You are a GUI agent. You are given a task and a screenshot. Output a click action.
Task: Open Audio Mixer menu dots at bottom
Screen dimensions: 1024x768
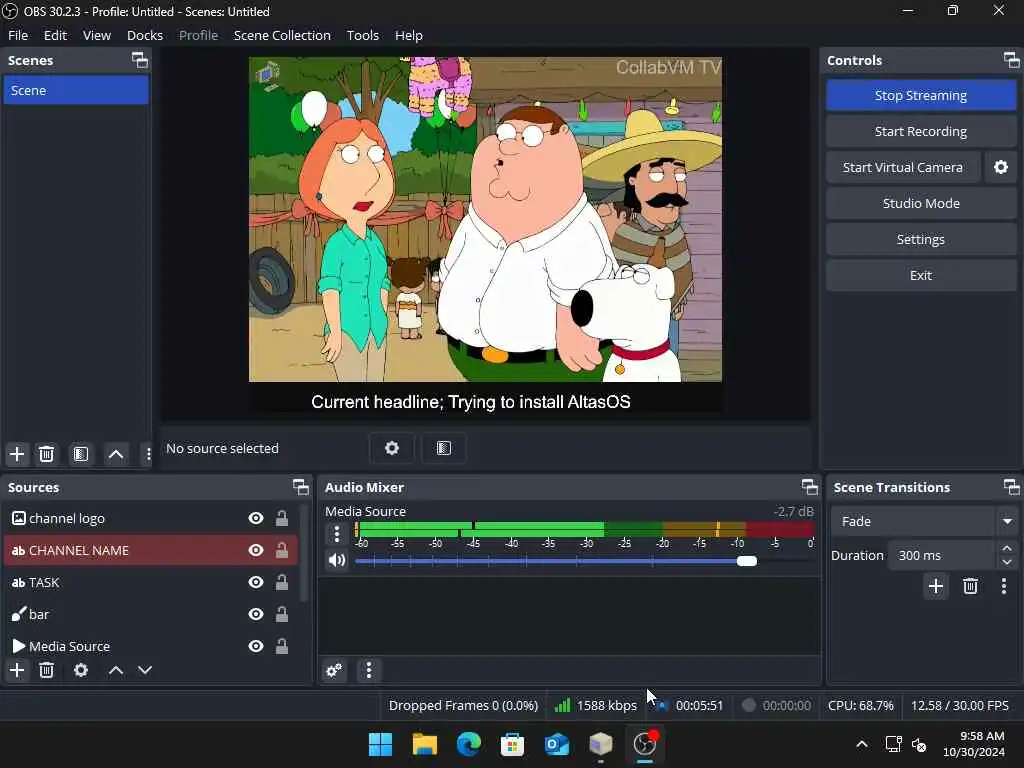pos(369,670)
